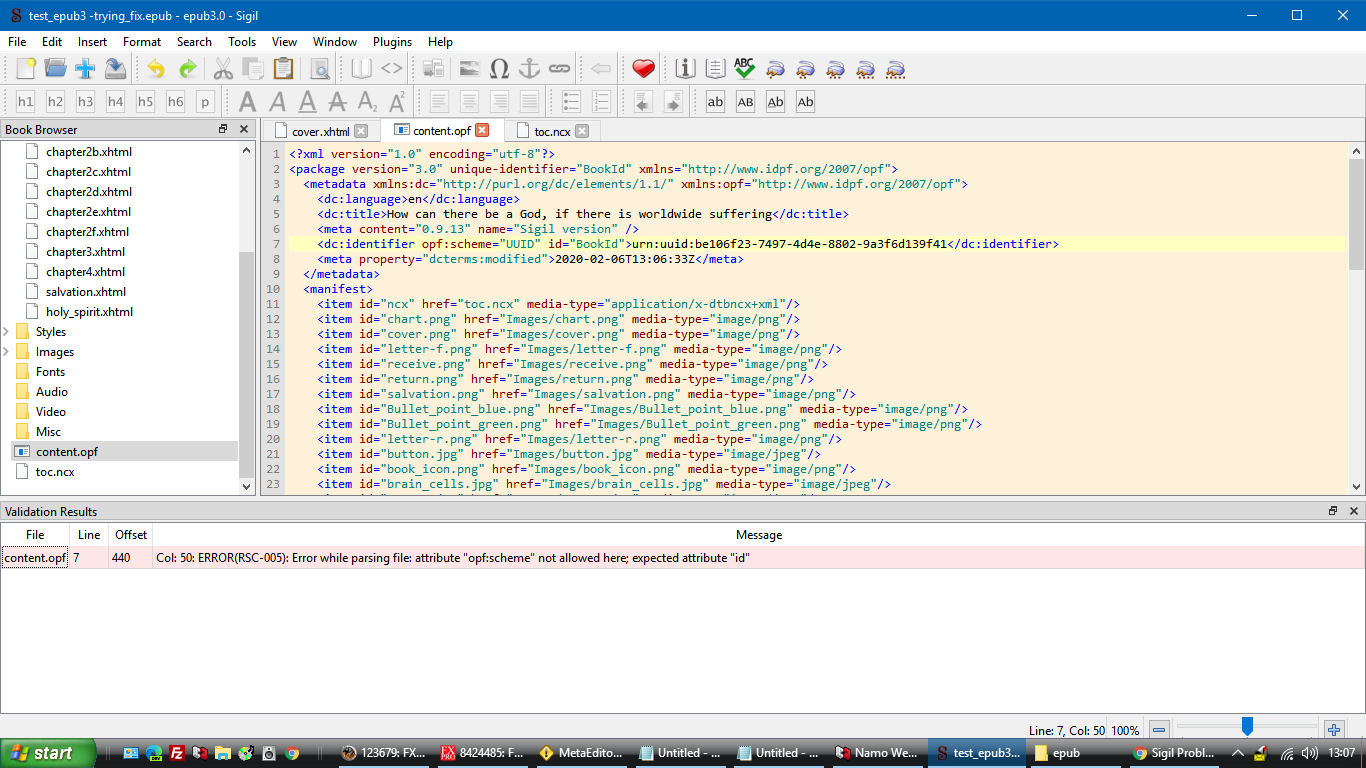Click the Windows start button
1366x768 pixels.
[48, 753]
